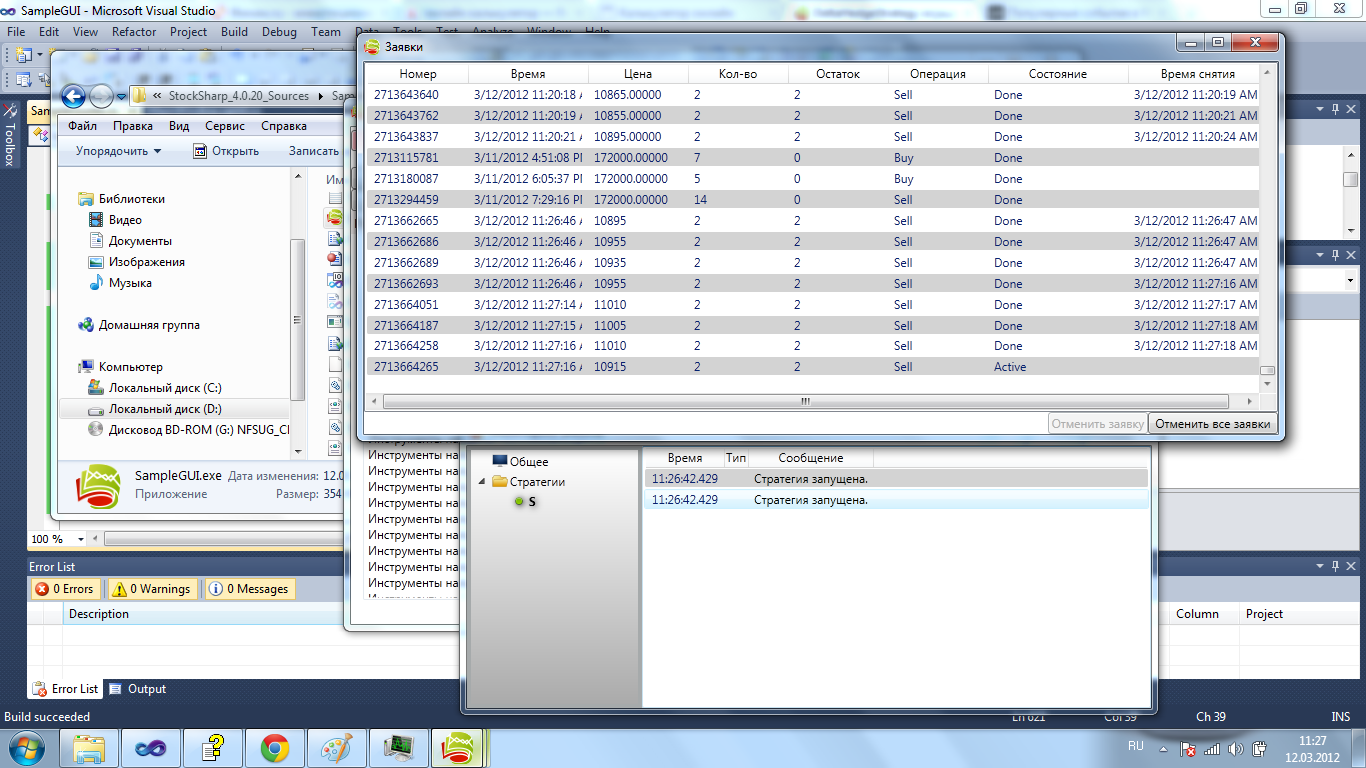
Task: Switch to Output tab
Action: tap(137, 689)
